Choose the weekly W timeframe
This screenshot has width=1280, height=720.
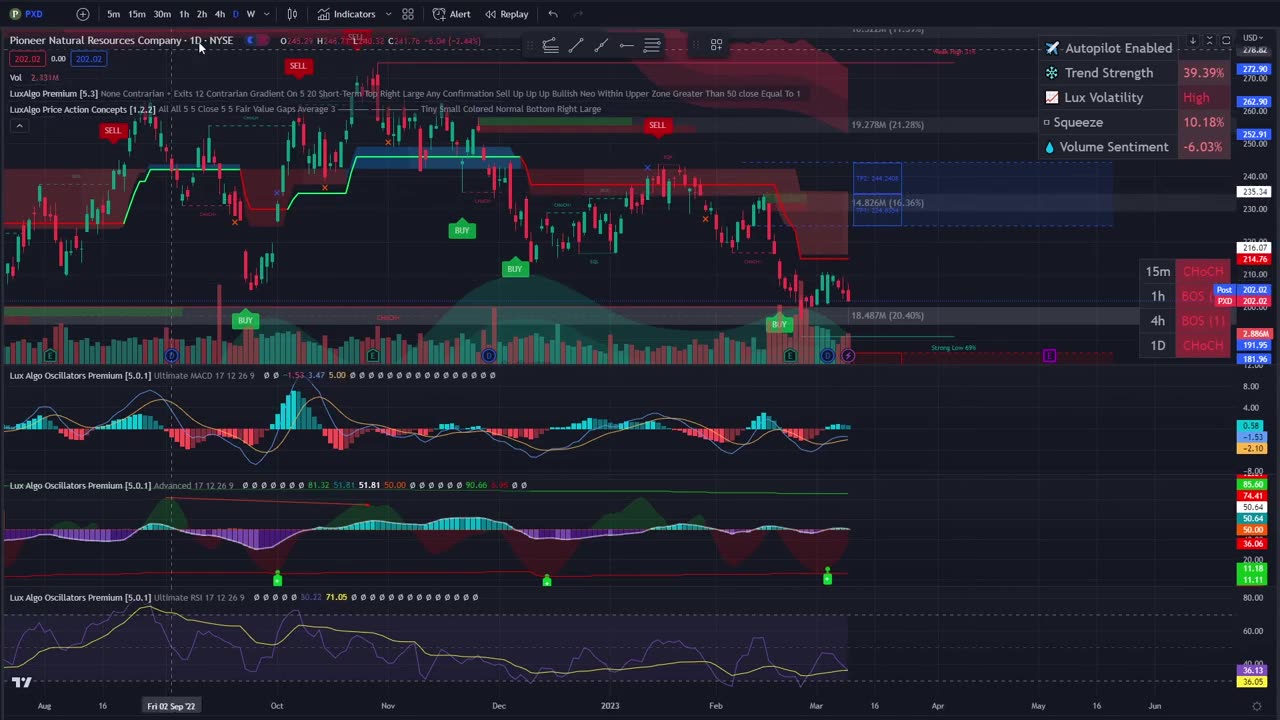251,14
